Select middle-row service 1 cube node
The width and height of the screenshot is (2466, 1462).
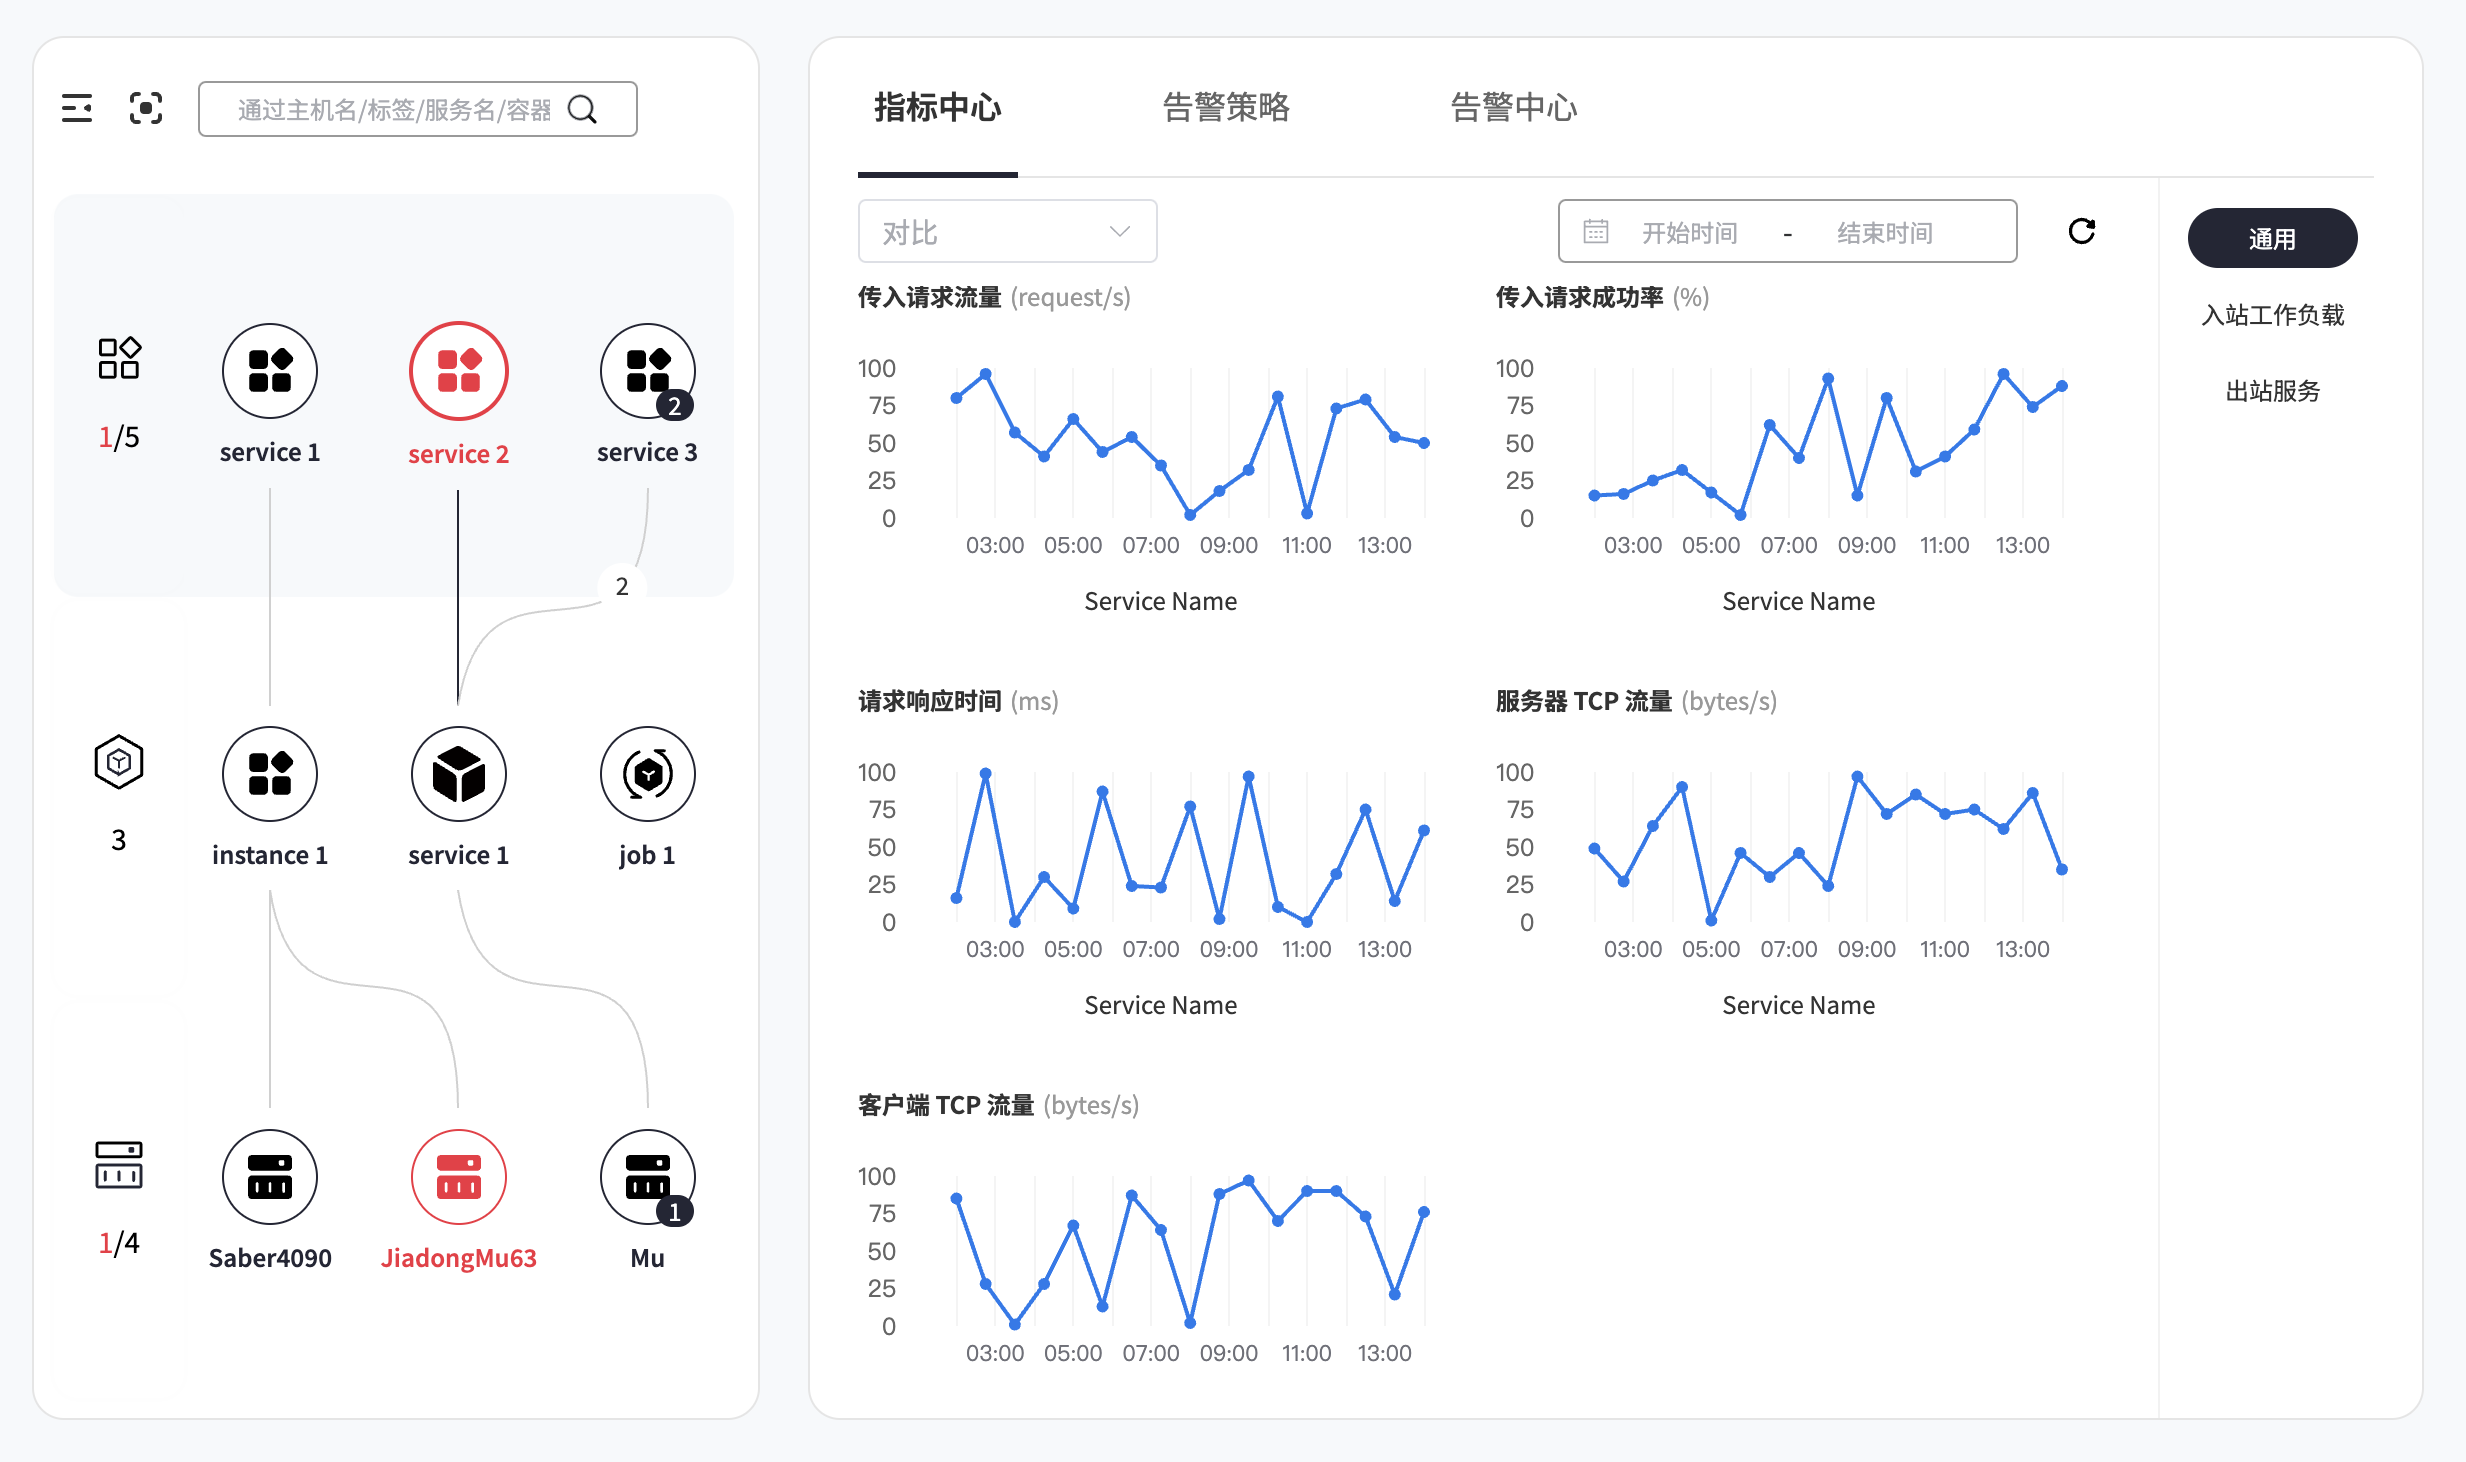pos(459,774)
